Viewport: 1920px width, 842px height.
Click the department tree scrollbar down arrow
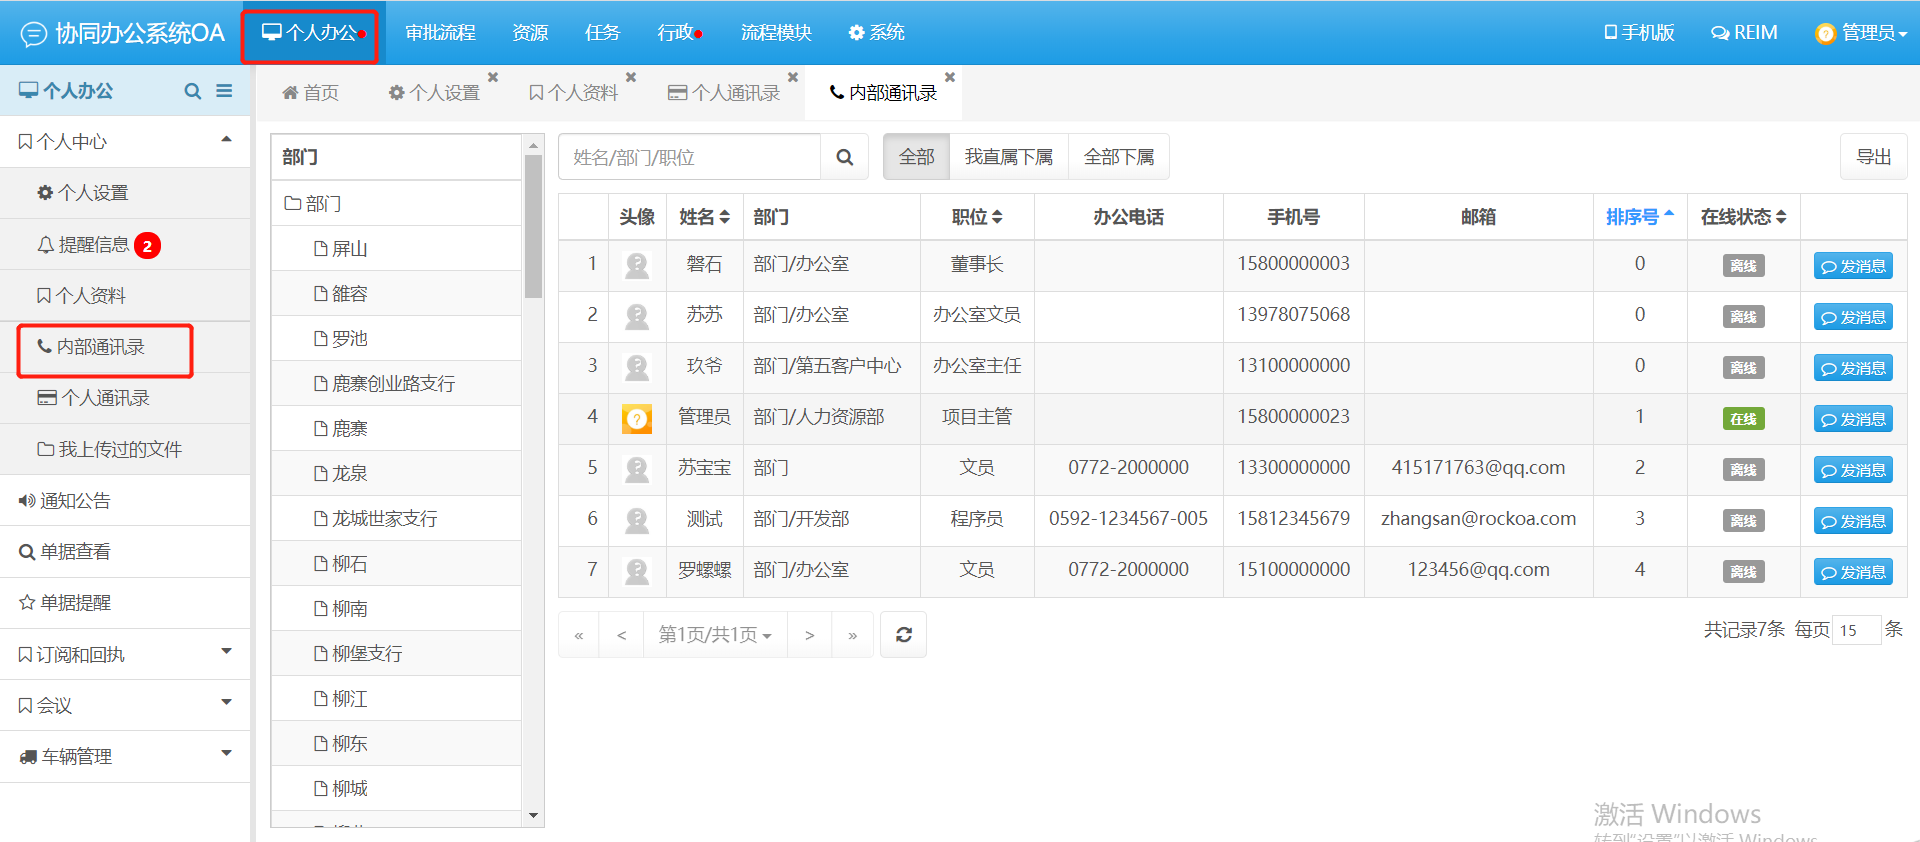coord(533,816)
